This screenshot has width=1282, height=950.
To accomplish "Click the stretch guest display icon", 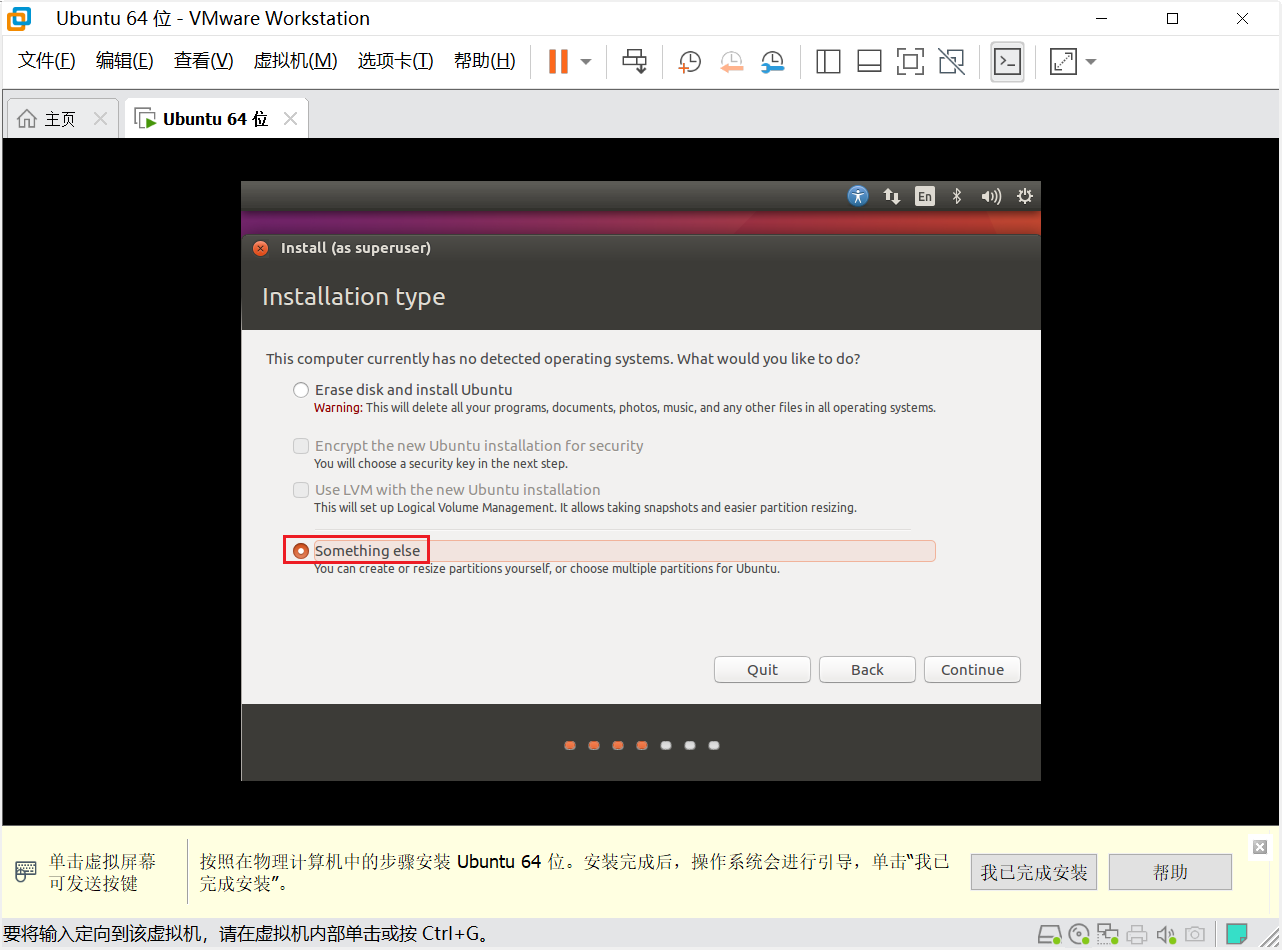I will 1063,62.
